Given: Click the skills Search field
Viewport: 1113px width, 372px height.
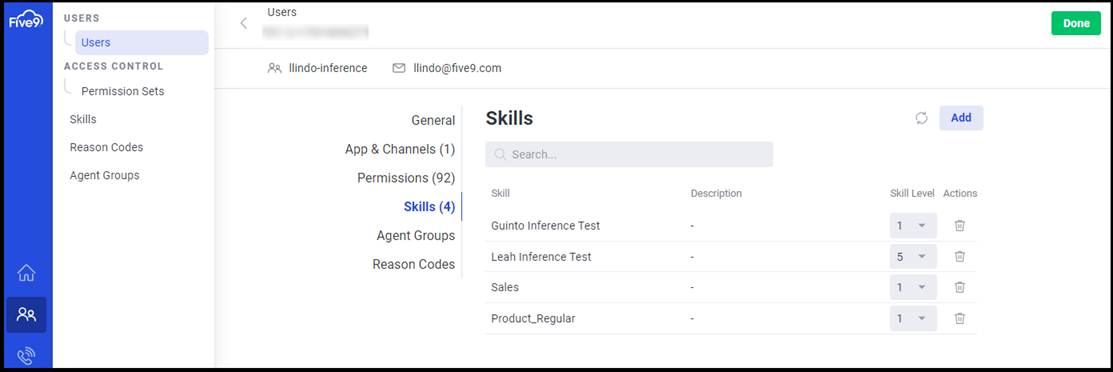Looking at the screenshot, I should click(x=629, y=154).
